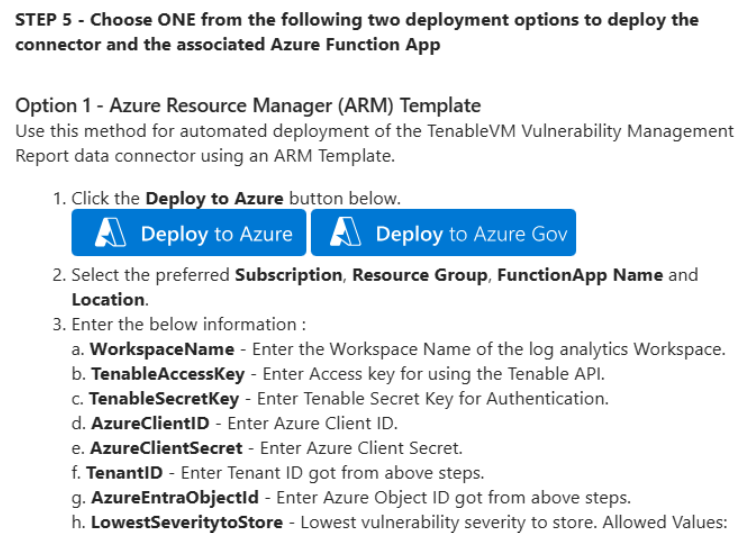Screen dimensions: 737x538
Task: Click the LowestSeveritytoStore parameter label
Action: [x=190, y=521]
